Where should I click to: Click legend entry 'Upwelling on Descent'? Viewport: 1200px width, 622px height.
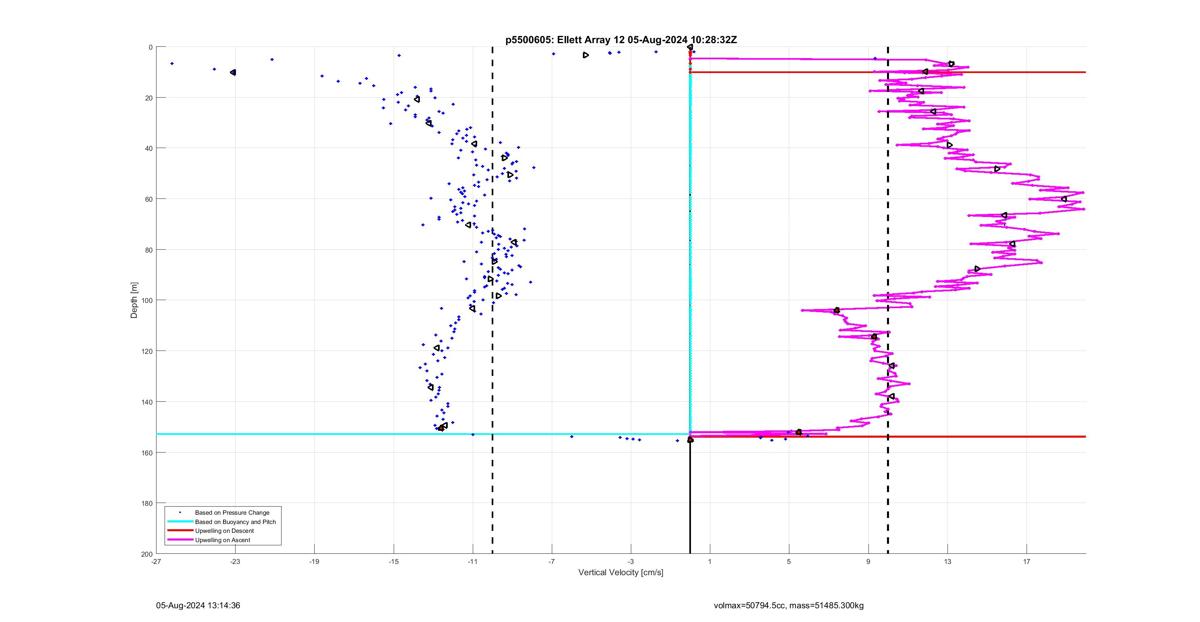coord(224,531)
